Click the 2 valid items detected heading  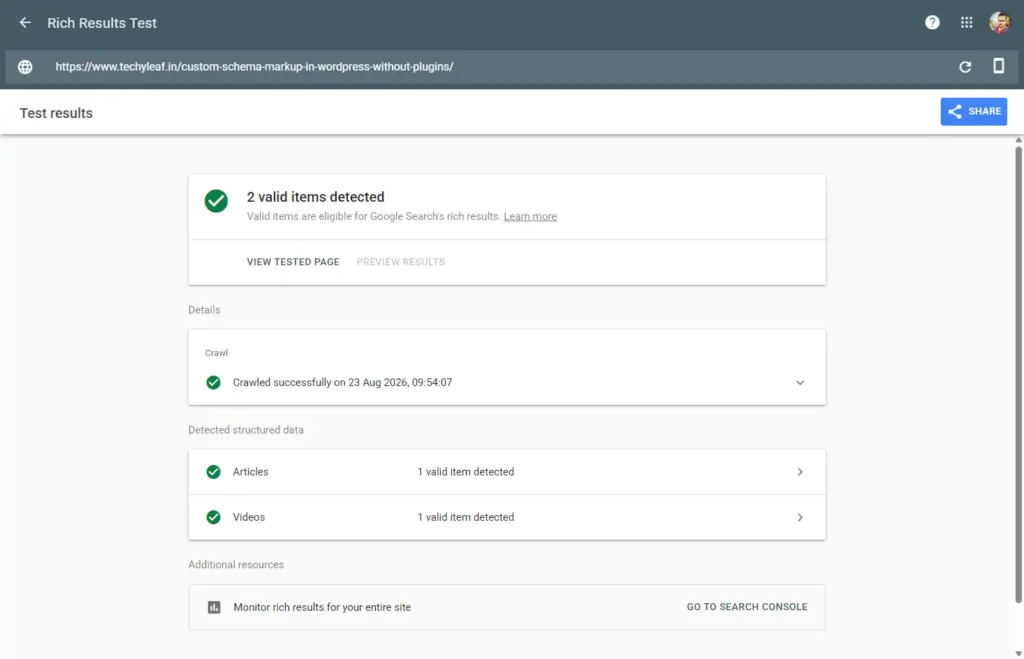click(x=315, y=197)
